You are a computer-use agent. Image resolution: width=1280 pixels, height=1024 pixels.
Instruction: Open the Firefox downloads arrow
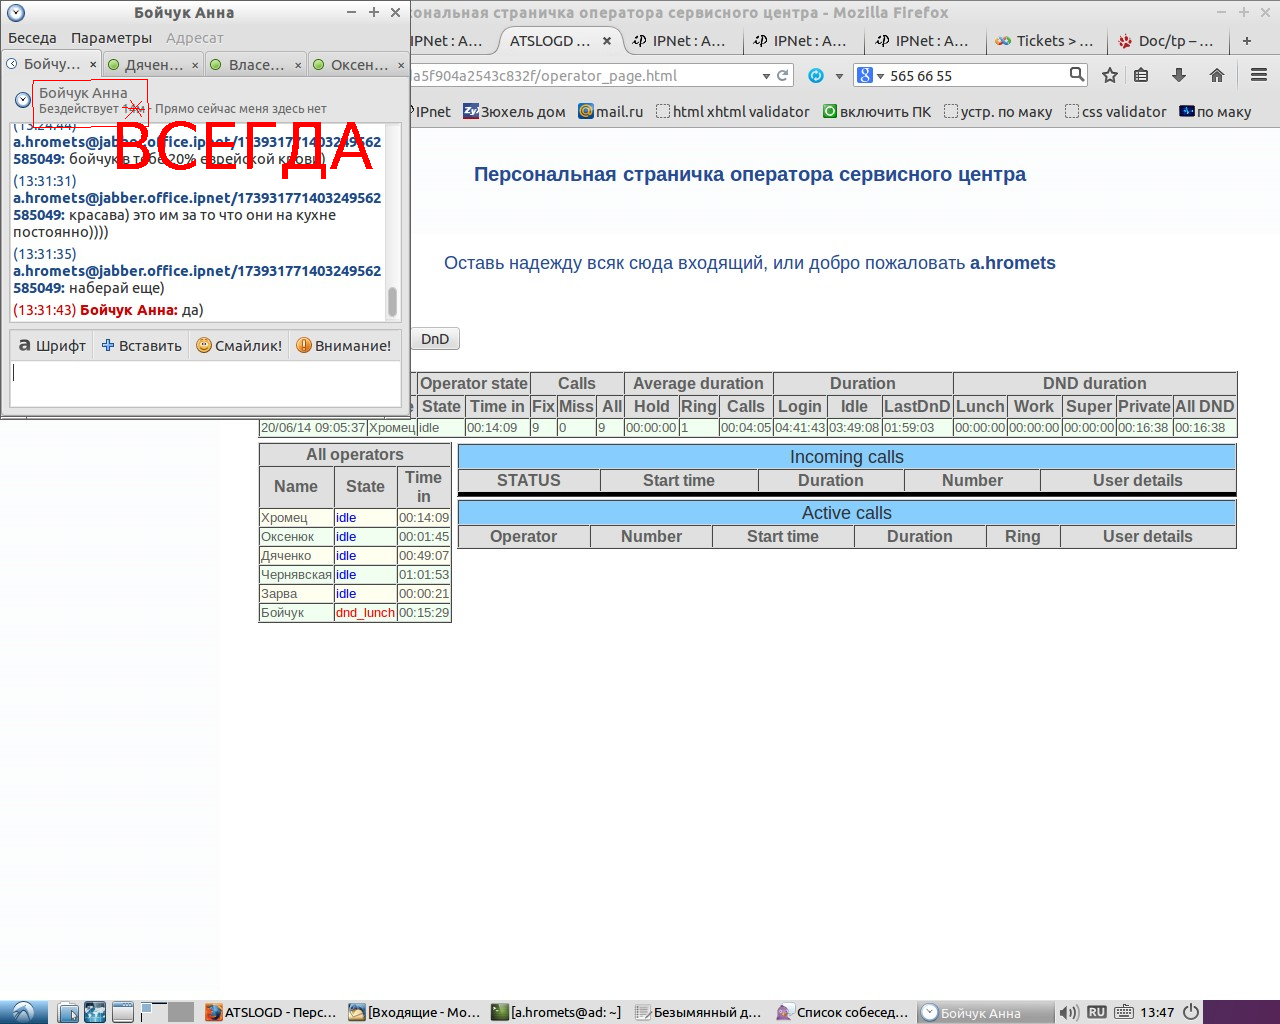[1179, 75]
